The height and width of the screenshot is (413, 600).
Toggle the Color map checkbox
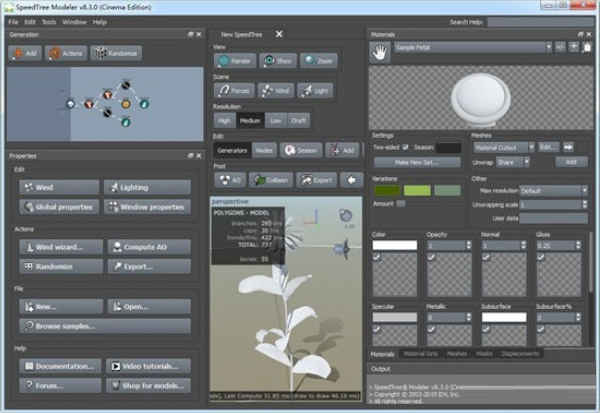(x=376, y=258)
